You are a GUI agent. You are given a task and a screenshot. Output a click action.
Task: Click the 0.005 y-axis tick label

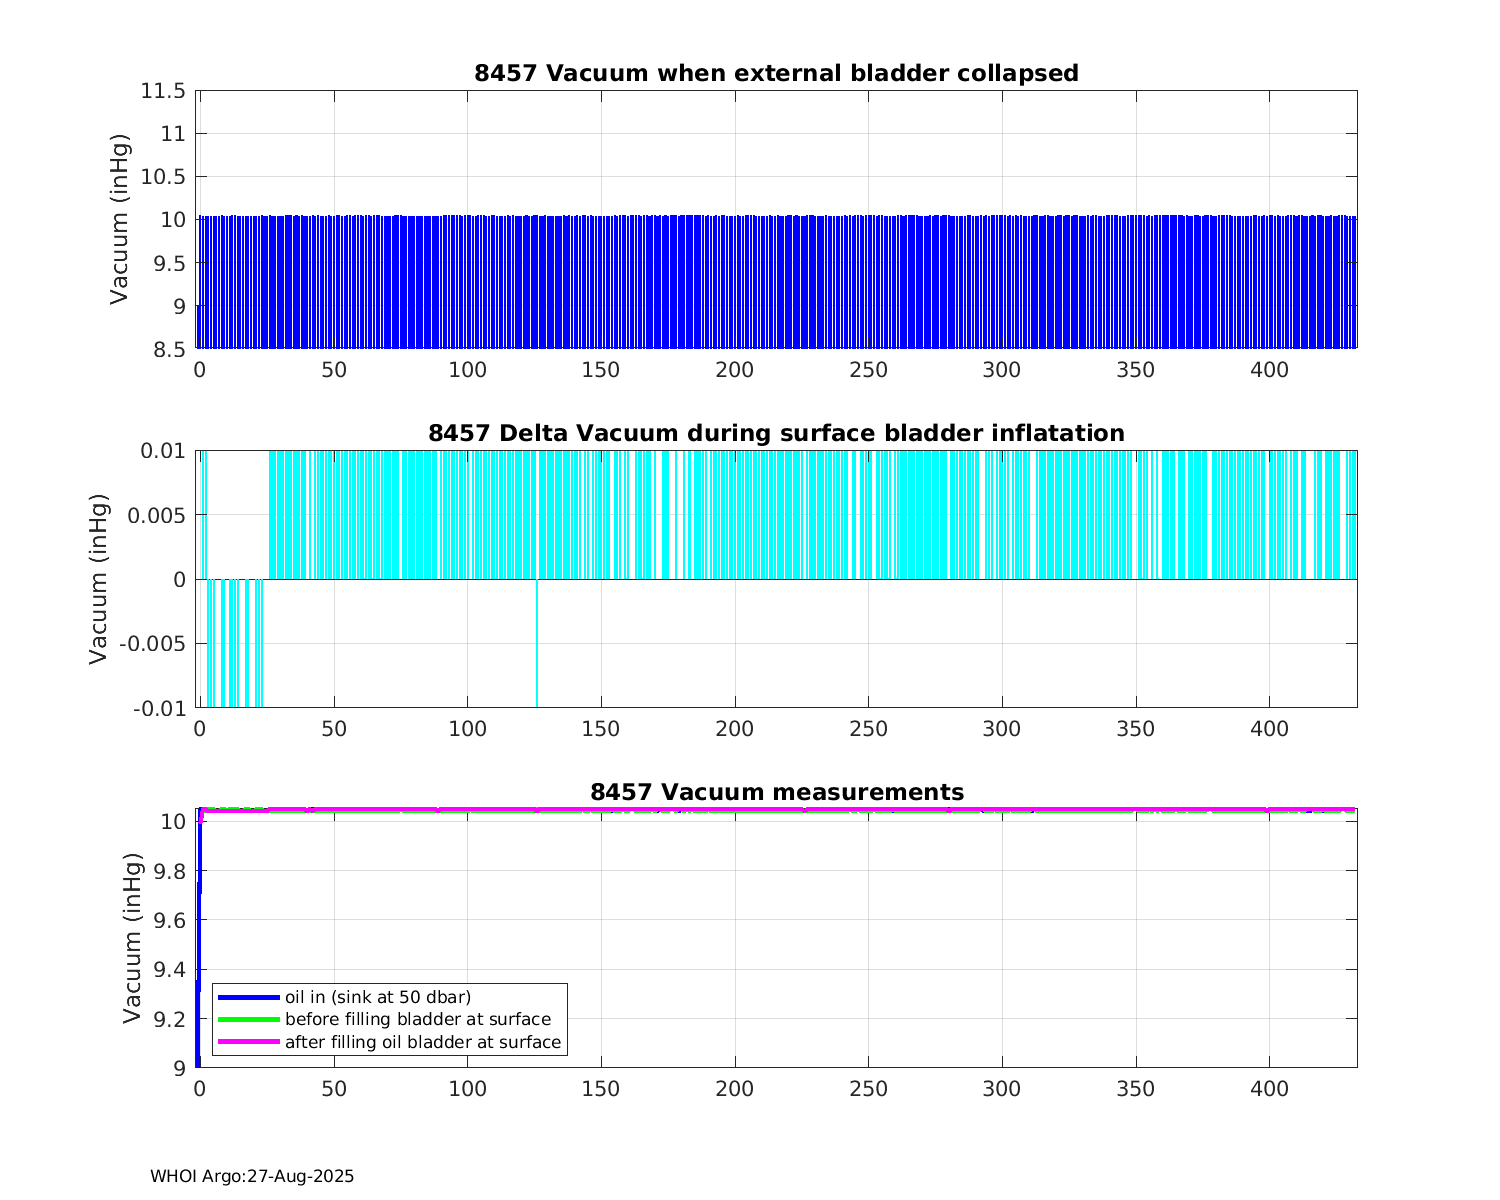click(x=157, y=515)
